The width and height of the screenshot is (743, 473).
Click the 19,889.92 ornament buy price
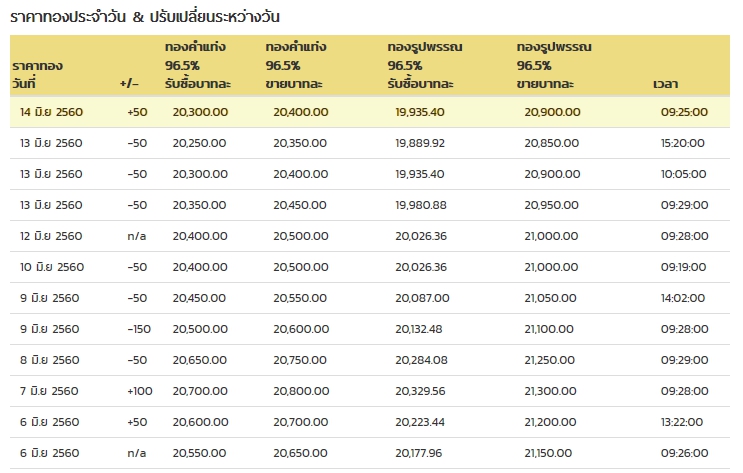(x=420, y=143)
